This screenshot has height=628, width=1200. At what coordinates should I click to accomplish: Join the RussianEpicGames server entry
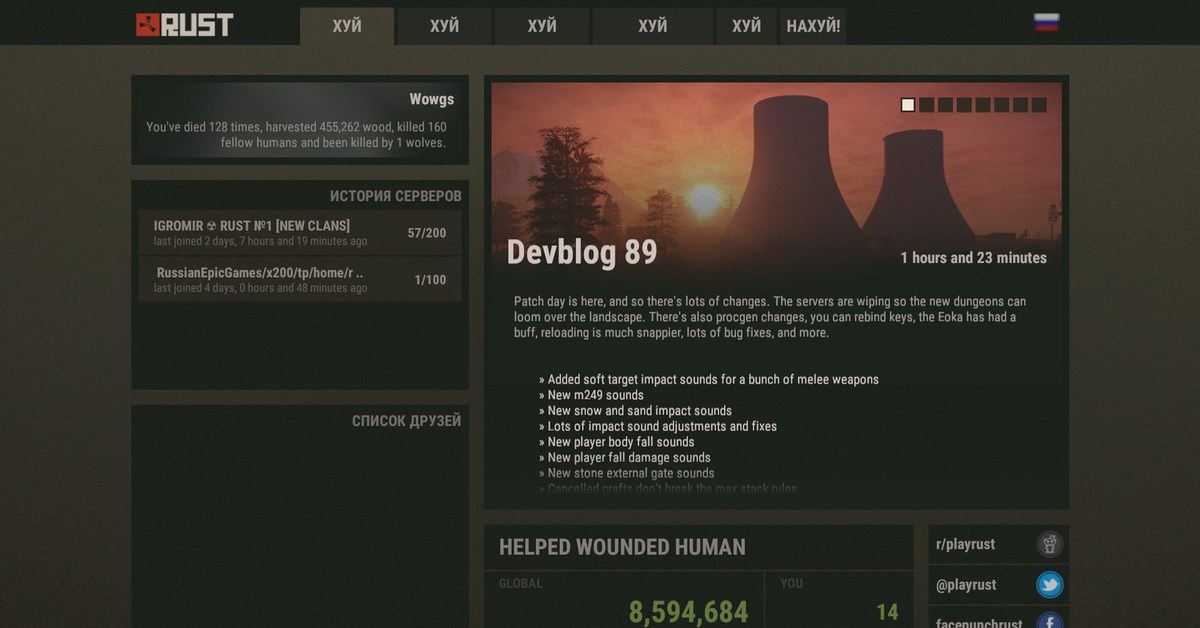[300, 279]
